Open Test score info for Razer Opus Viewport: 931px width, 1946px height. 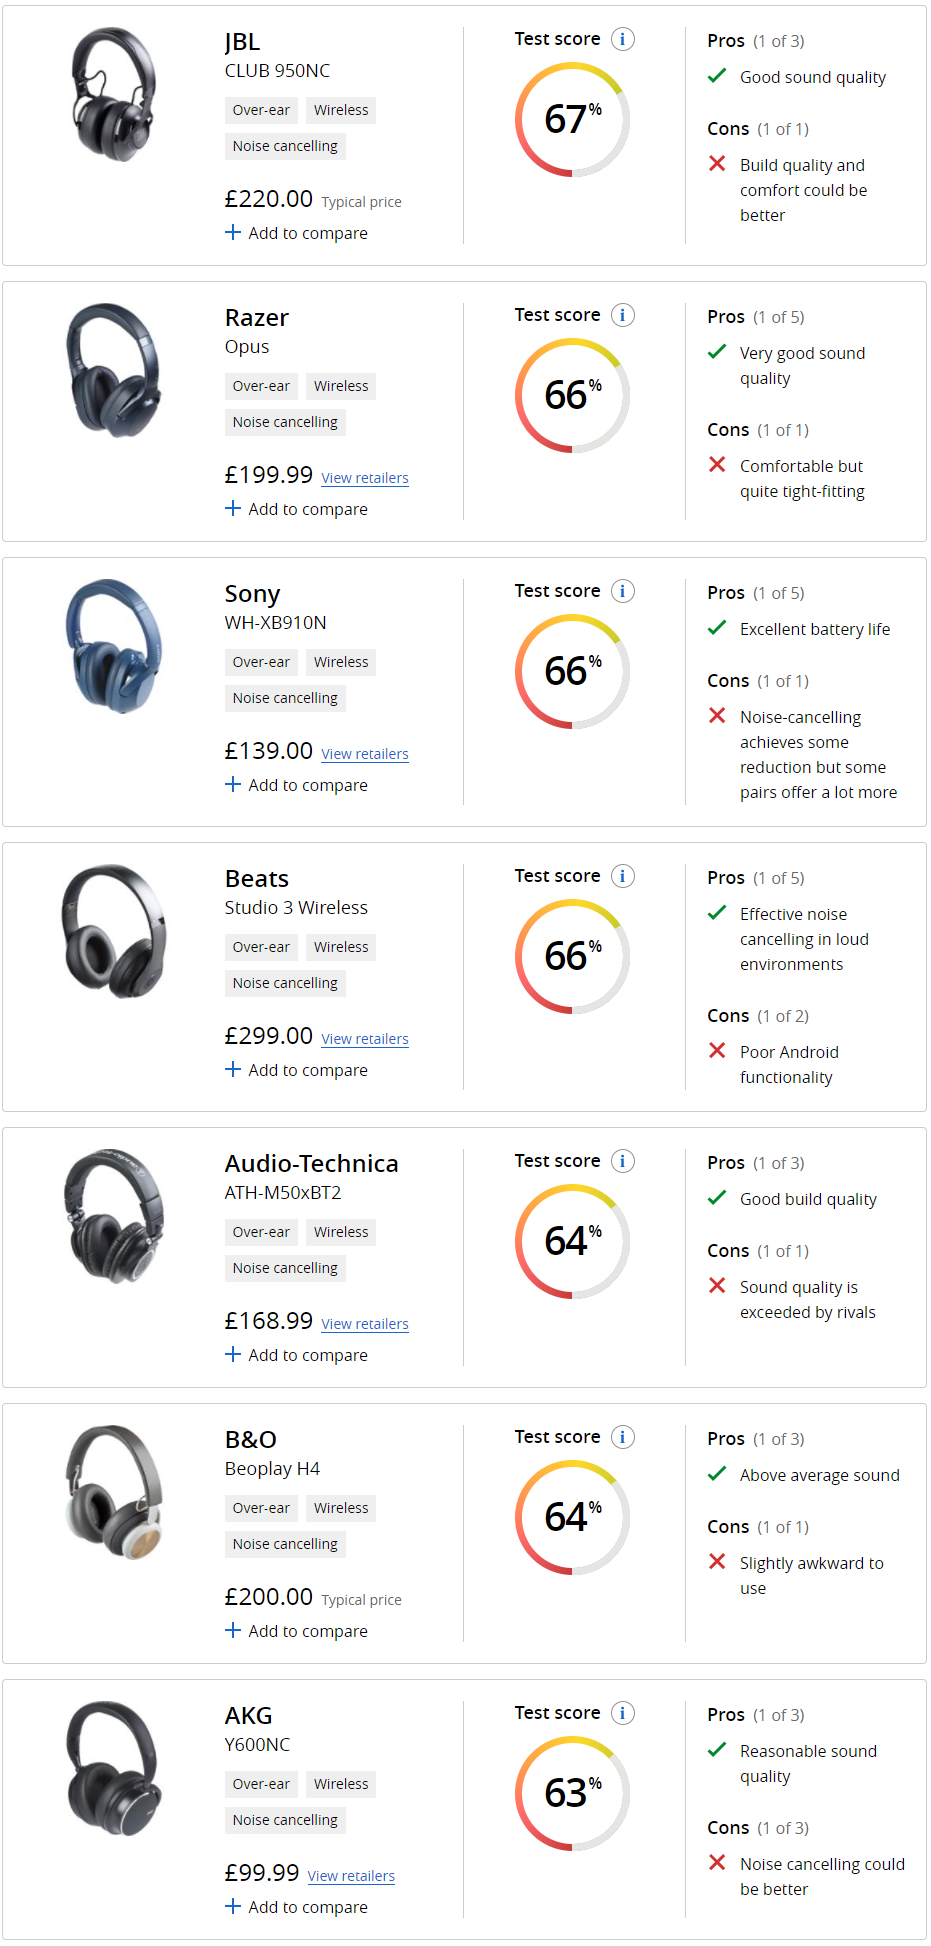[623, 316]
